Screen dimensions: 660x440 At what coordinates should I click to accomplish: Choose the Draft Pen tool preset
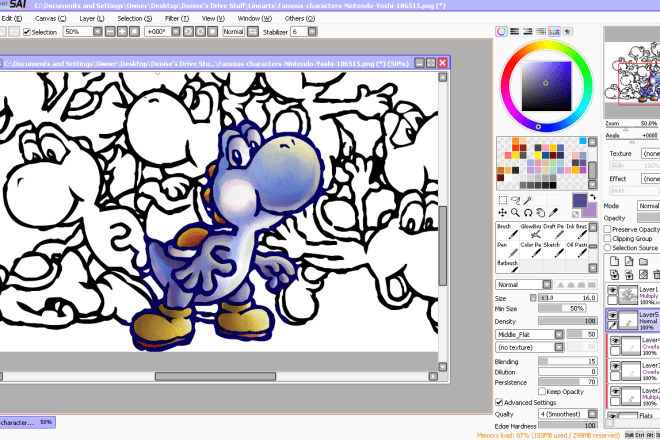[554, 231]
